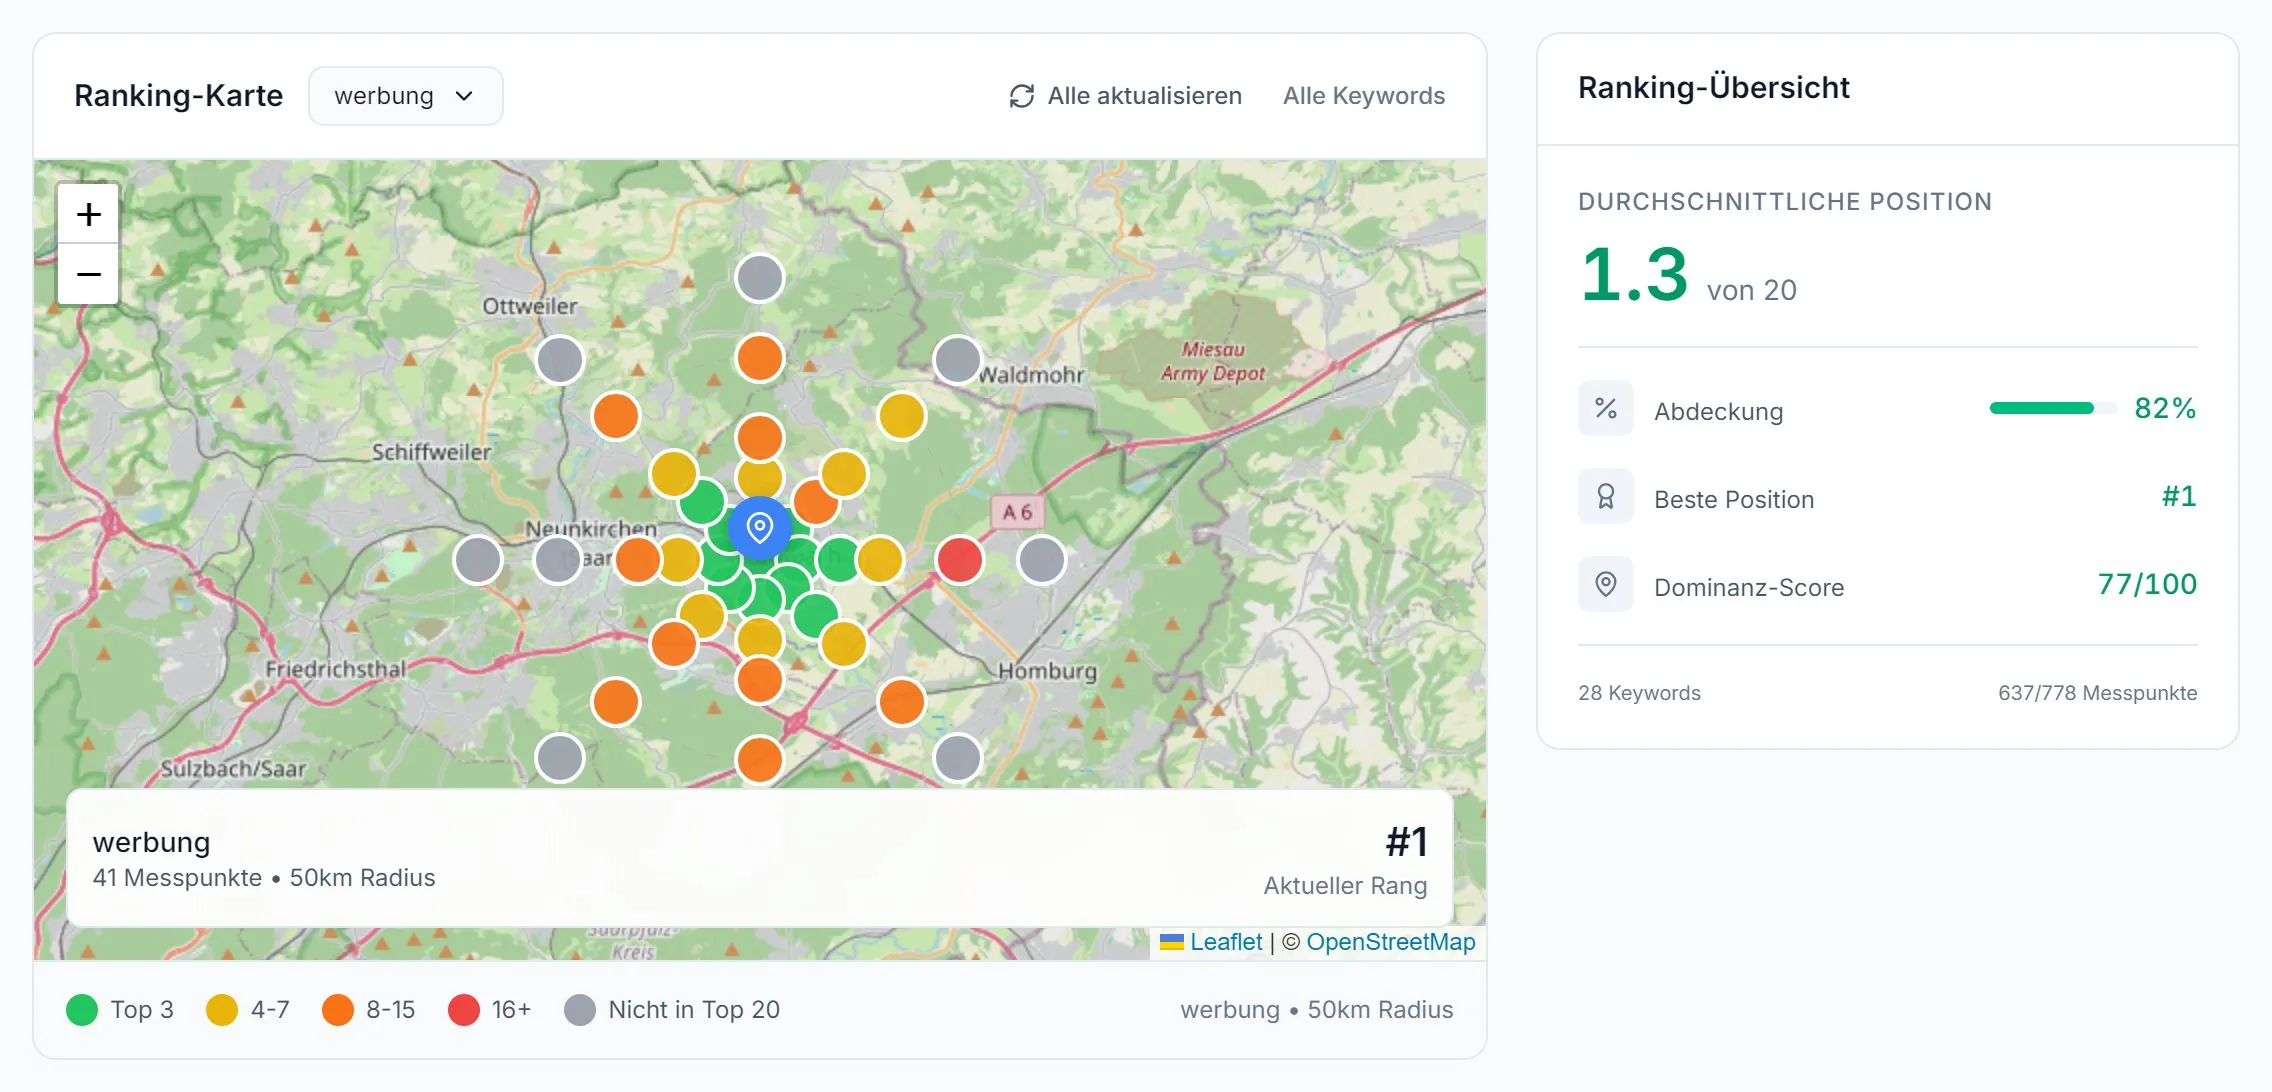2272x1092 pixels.
Task: Open the werbung keyword dropdown
Action: (x=405, y=96)
